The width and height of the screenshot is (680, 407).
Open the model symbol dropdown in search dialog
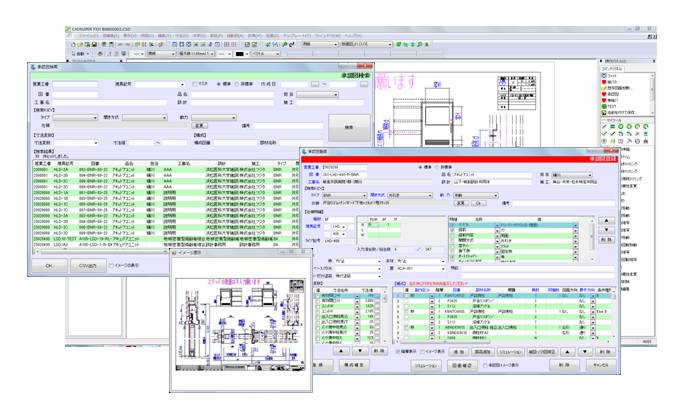click(159, 84)
